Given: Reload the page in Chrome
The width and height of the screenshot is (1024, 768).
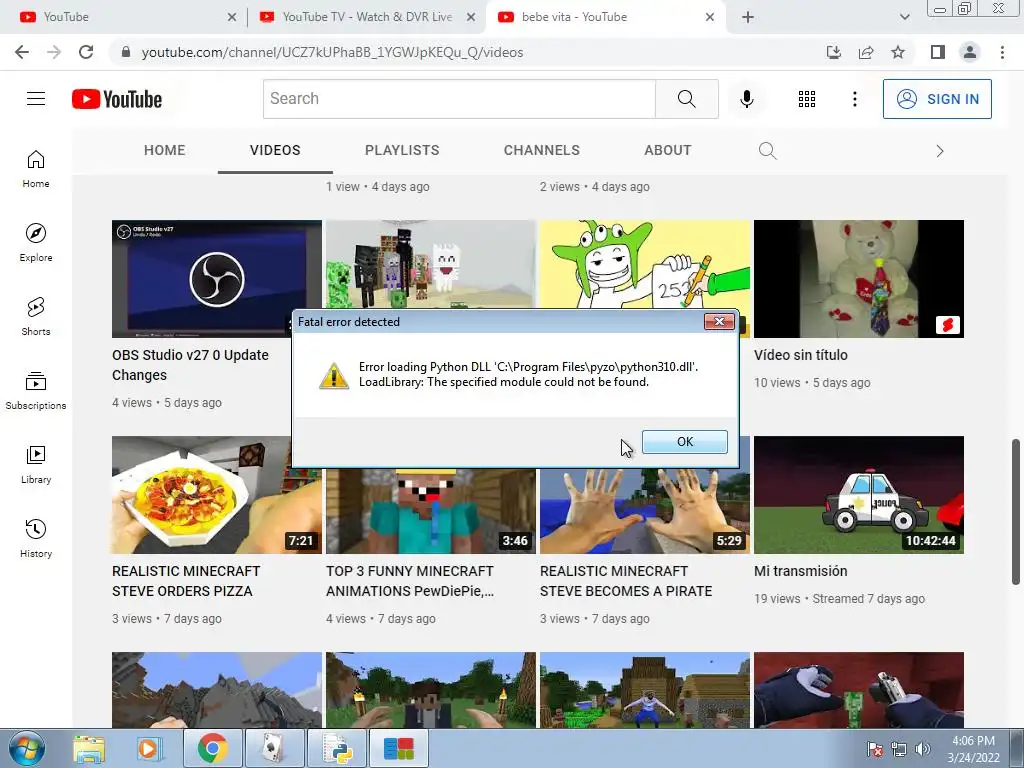Looking at the screenshot, I should [86, 52].
